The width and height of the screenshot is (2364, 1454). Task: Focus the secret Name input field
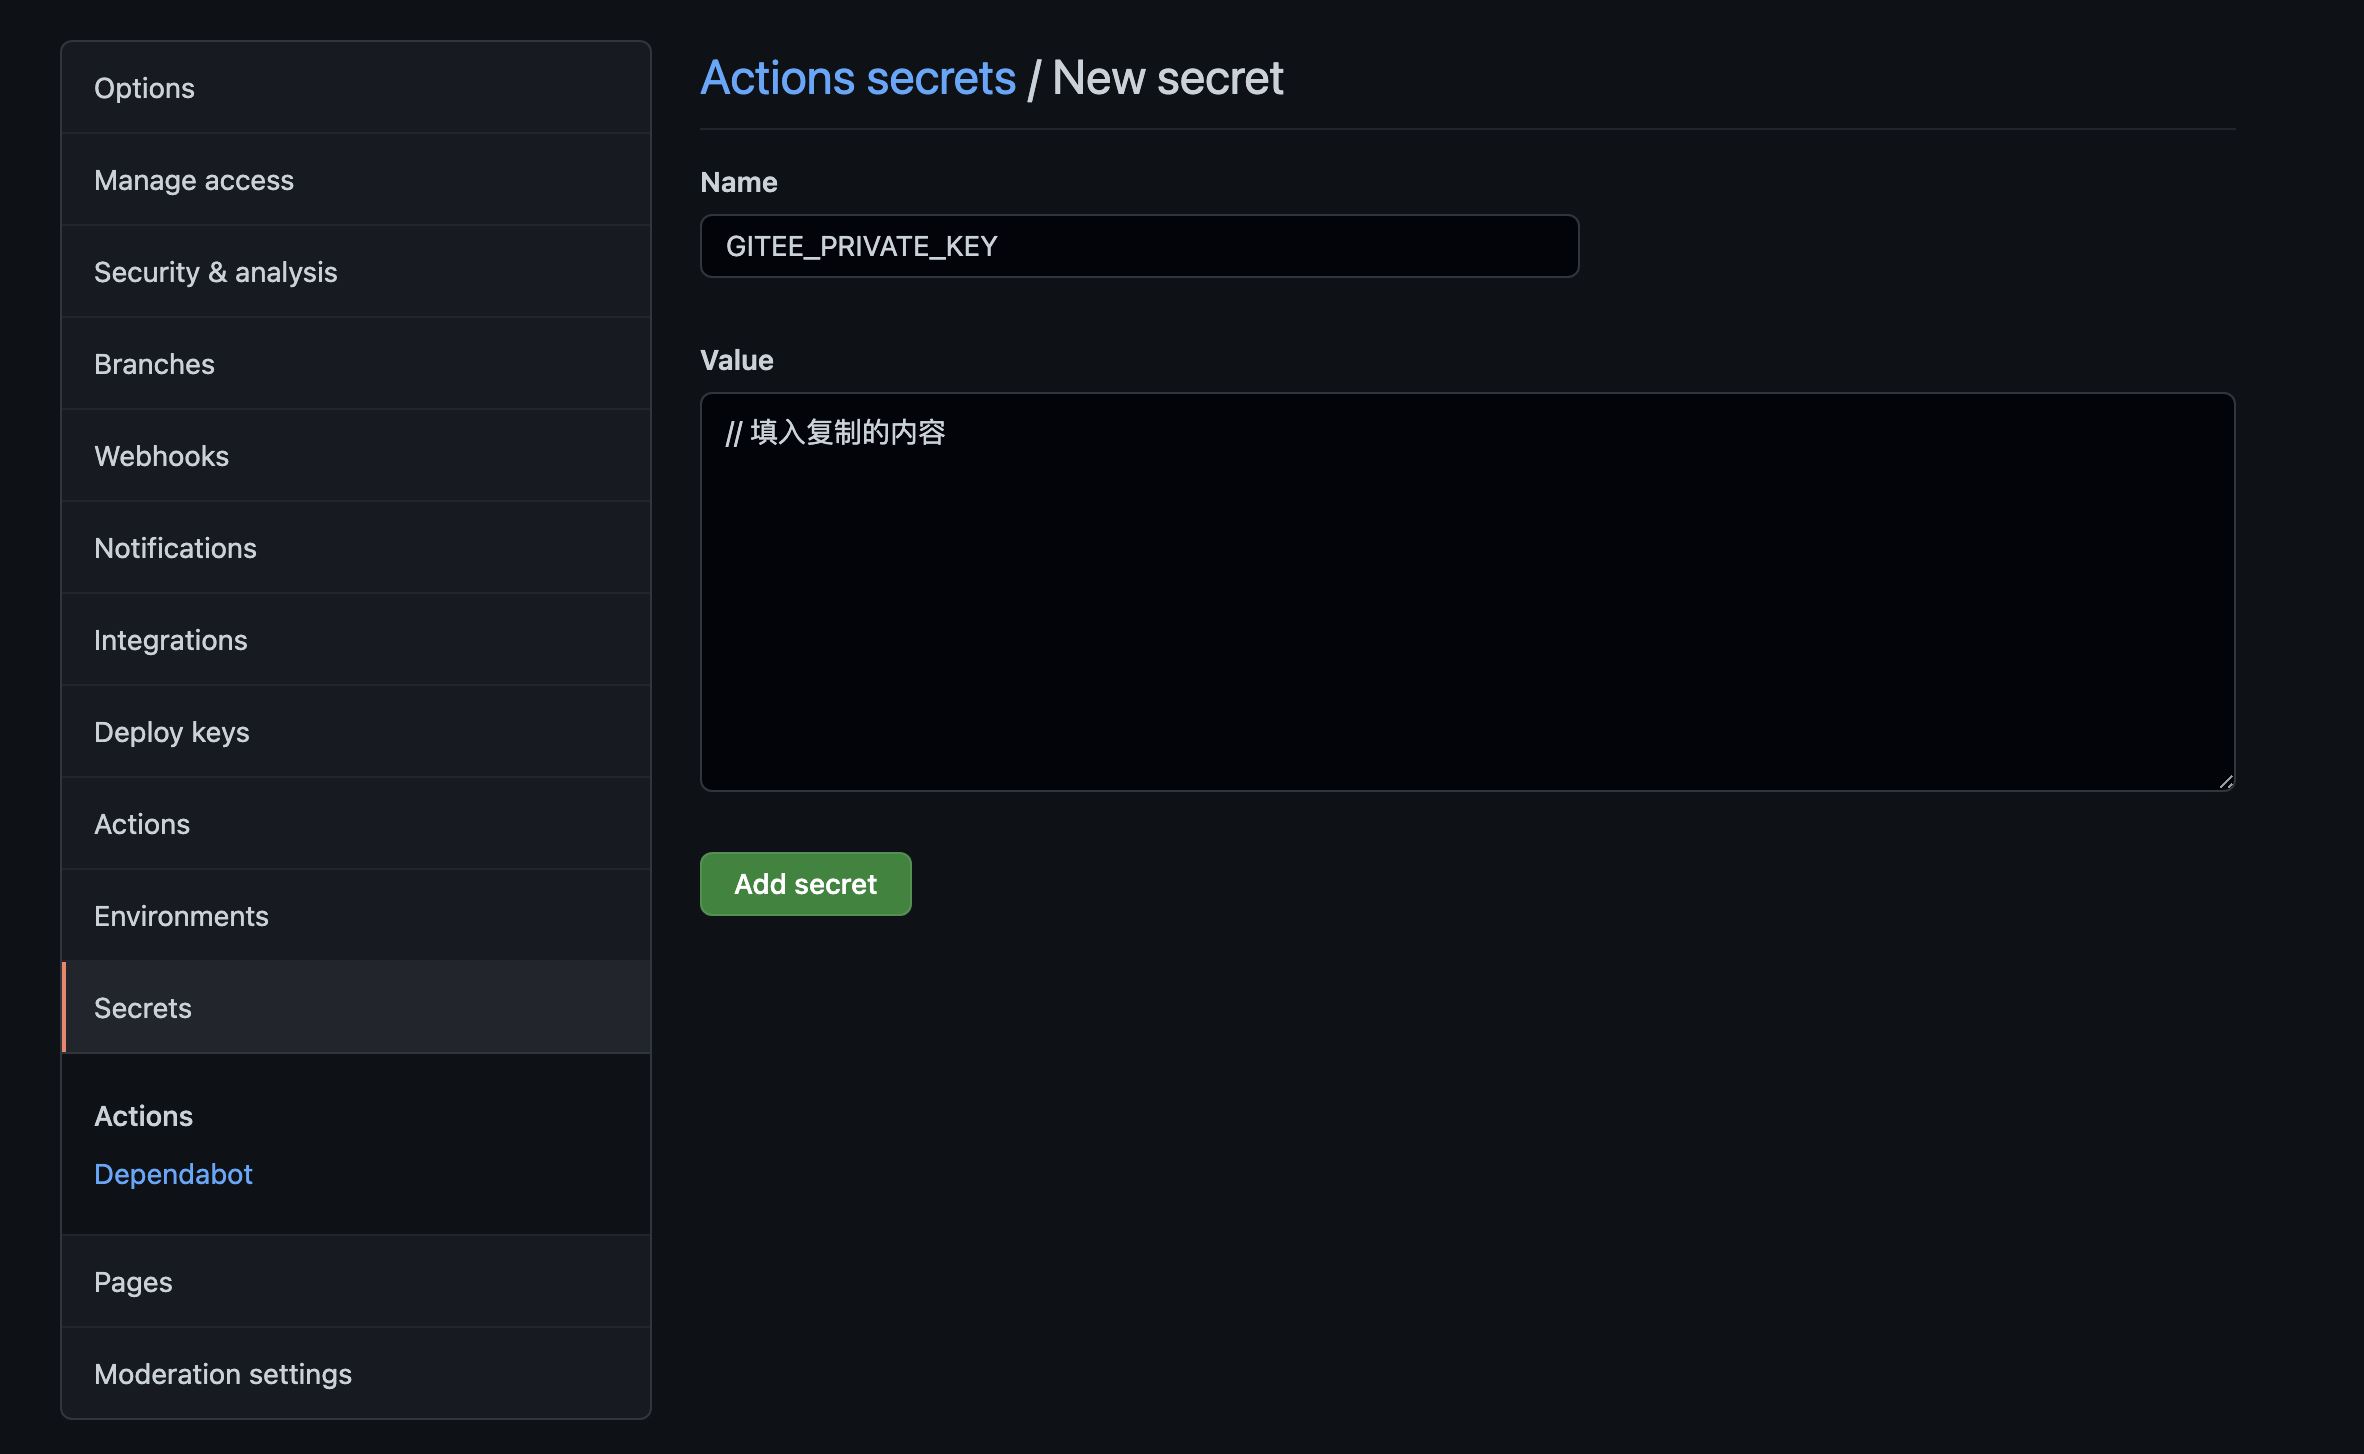(1138, 246)
